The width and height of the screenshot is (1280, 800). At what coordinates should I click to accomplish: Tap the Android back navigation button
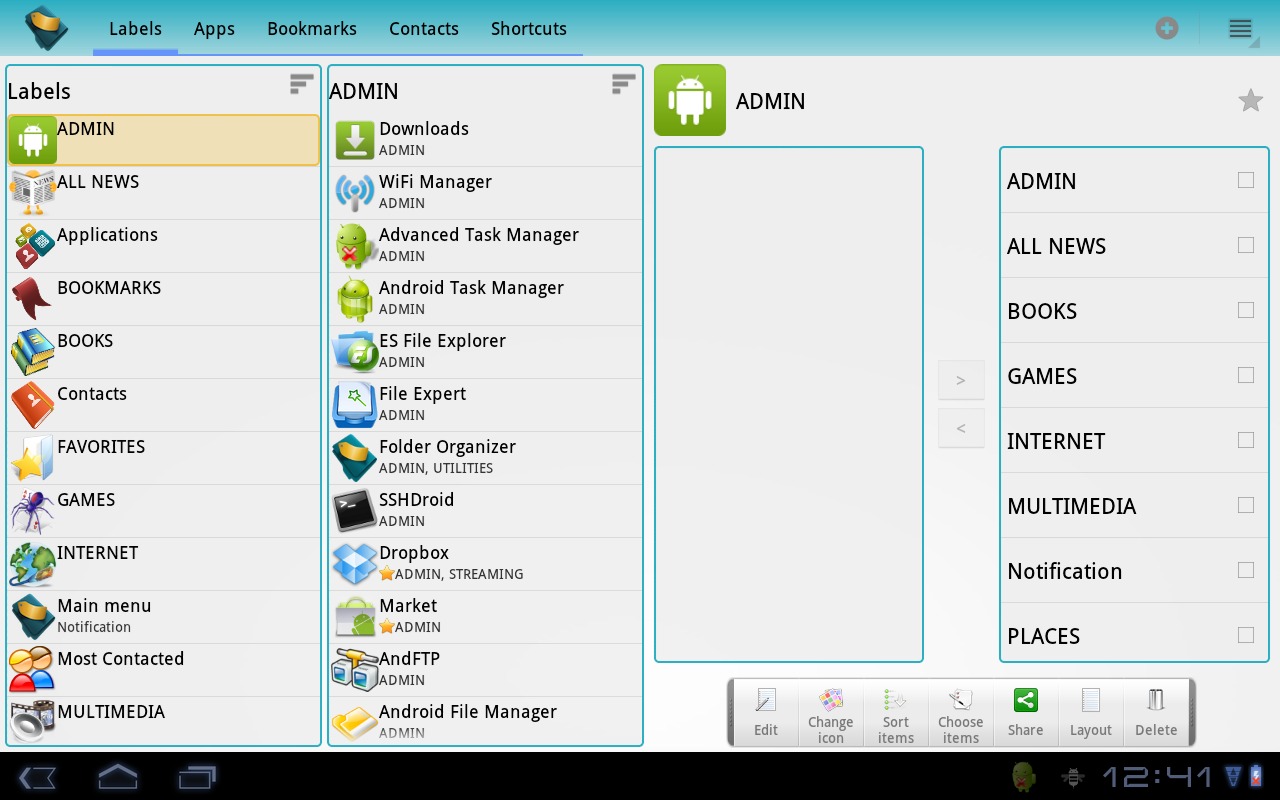tap(38, 777)
